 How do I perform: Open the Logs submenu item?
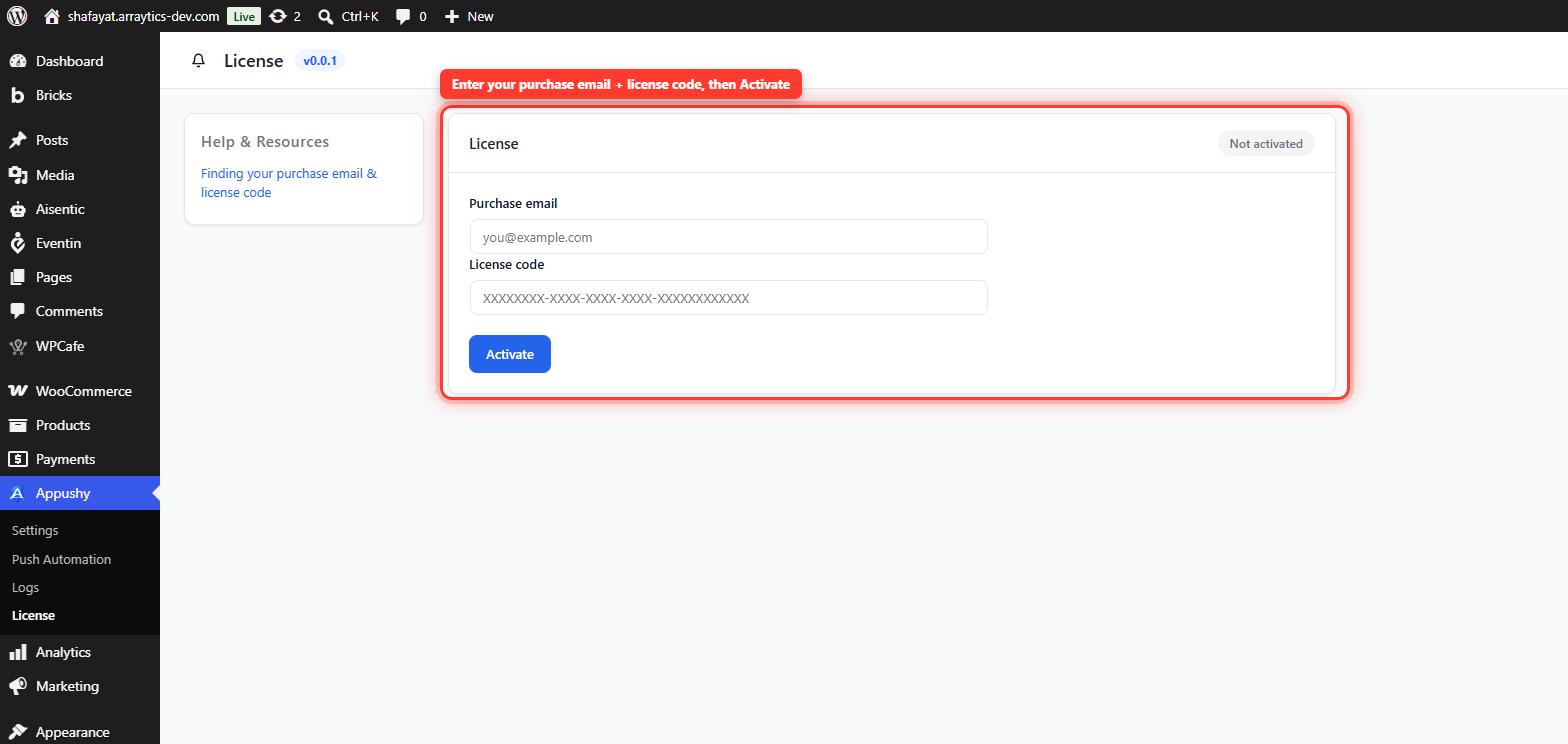click(x=25, y=587)
